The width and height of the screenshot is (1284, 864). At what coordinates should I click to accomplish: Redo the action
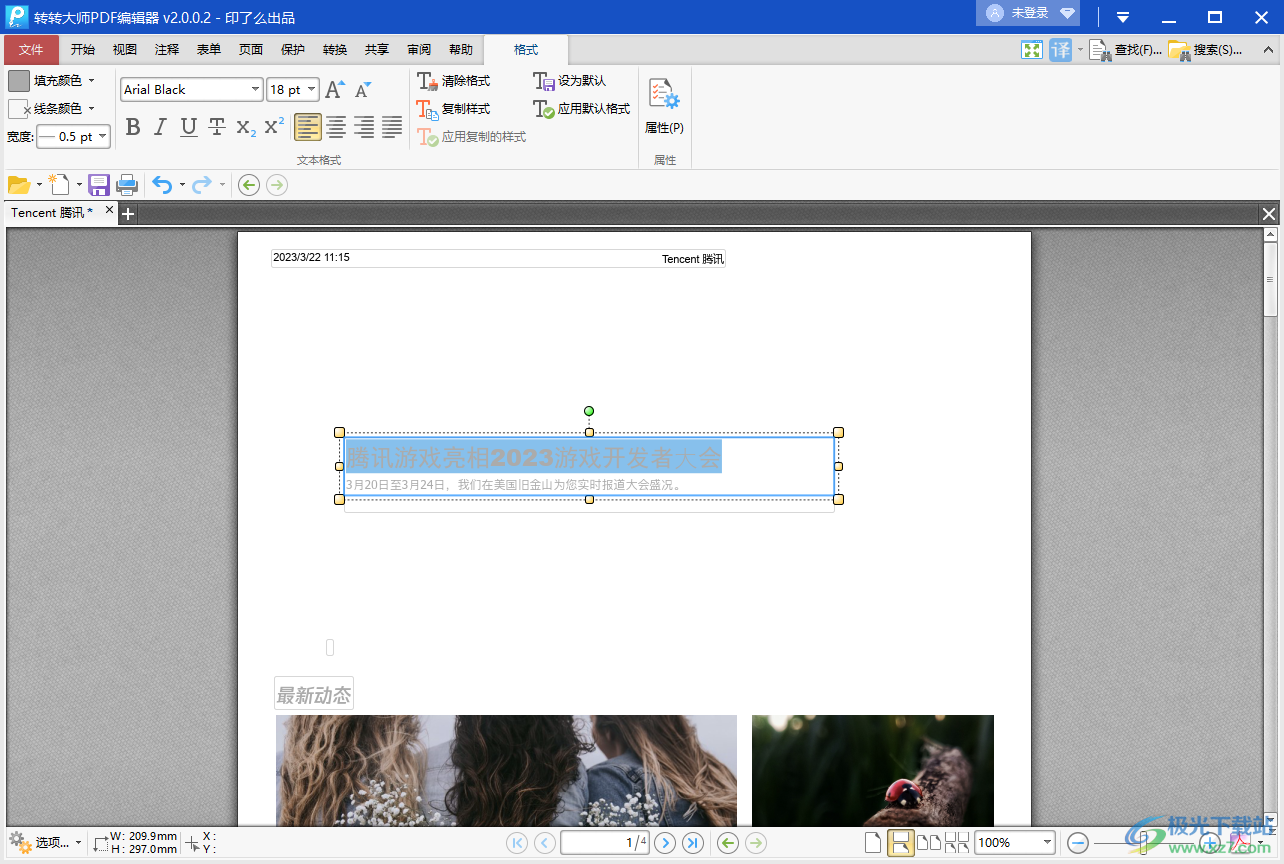point(202,185)
